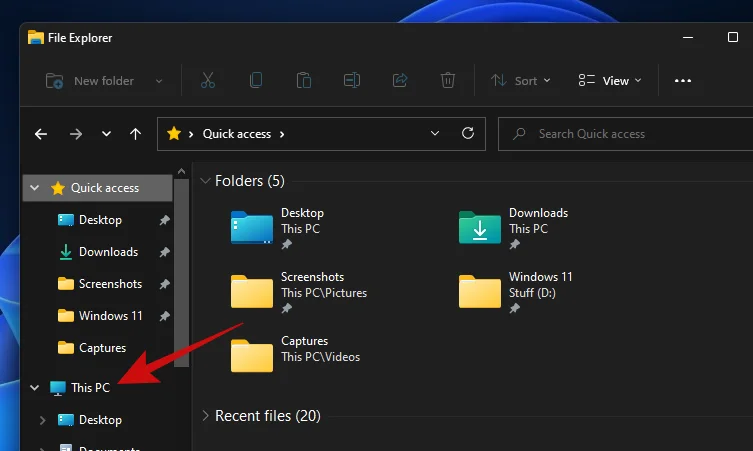Collapse Quick access in sidebar

(34, 187)
